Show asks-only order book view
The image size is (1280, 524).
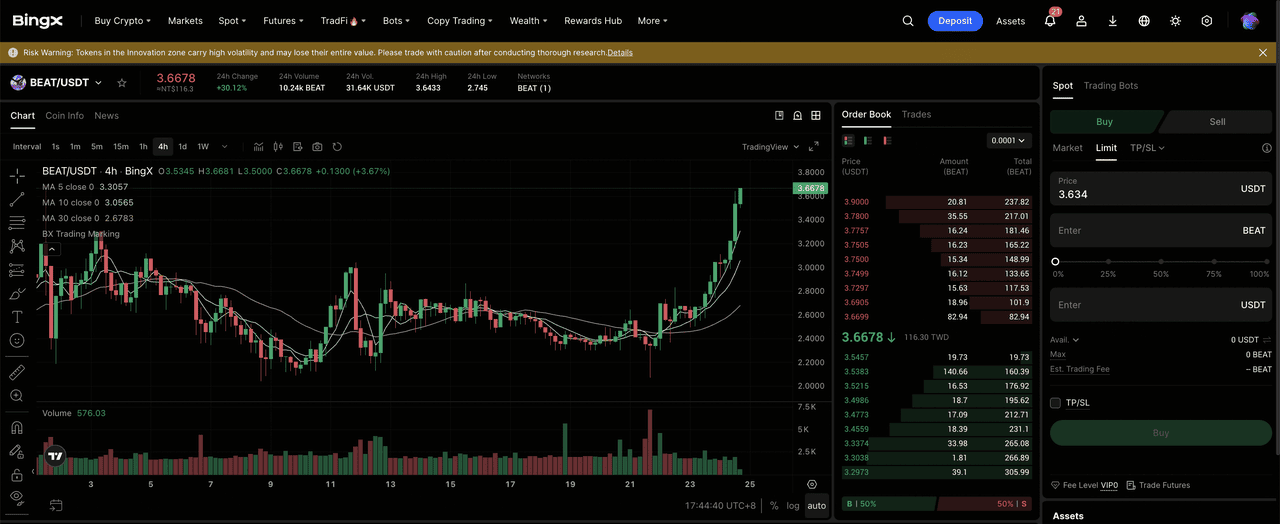click(886, 141)
